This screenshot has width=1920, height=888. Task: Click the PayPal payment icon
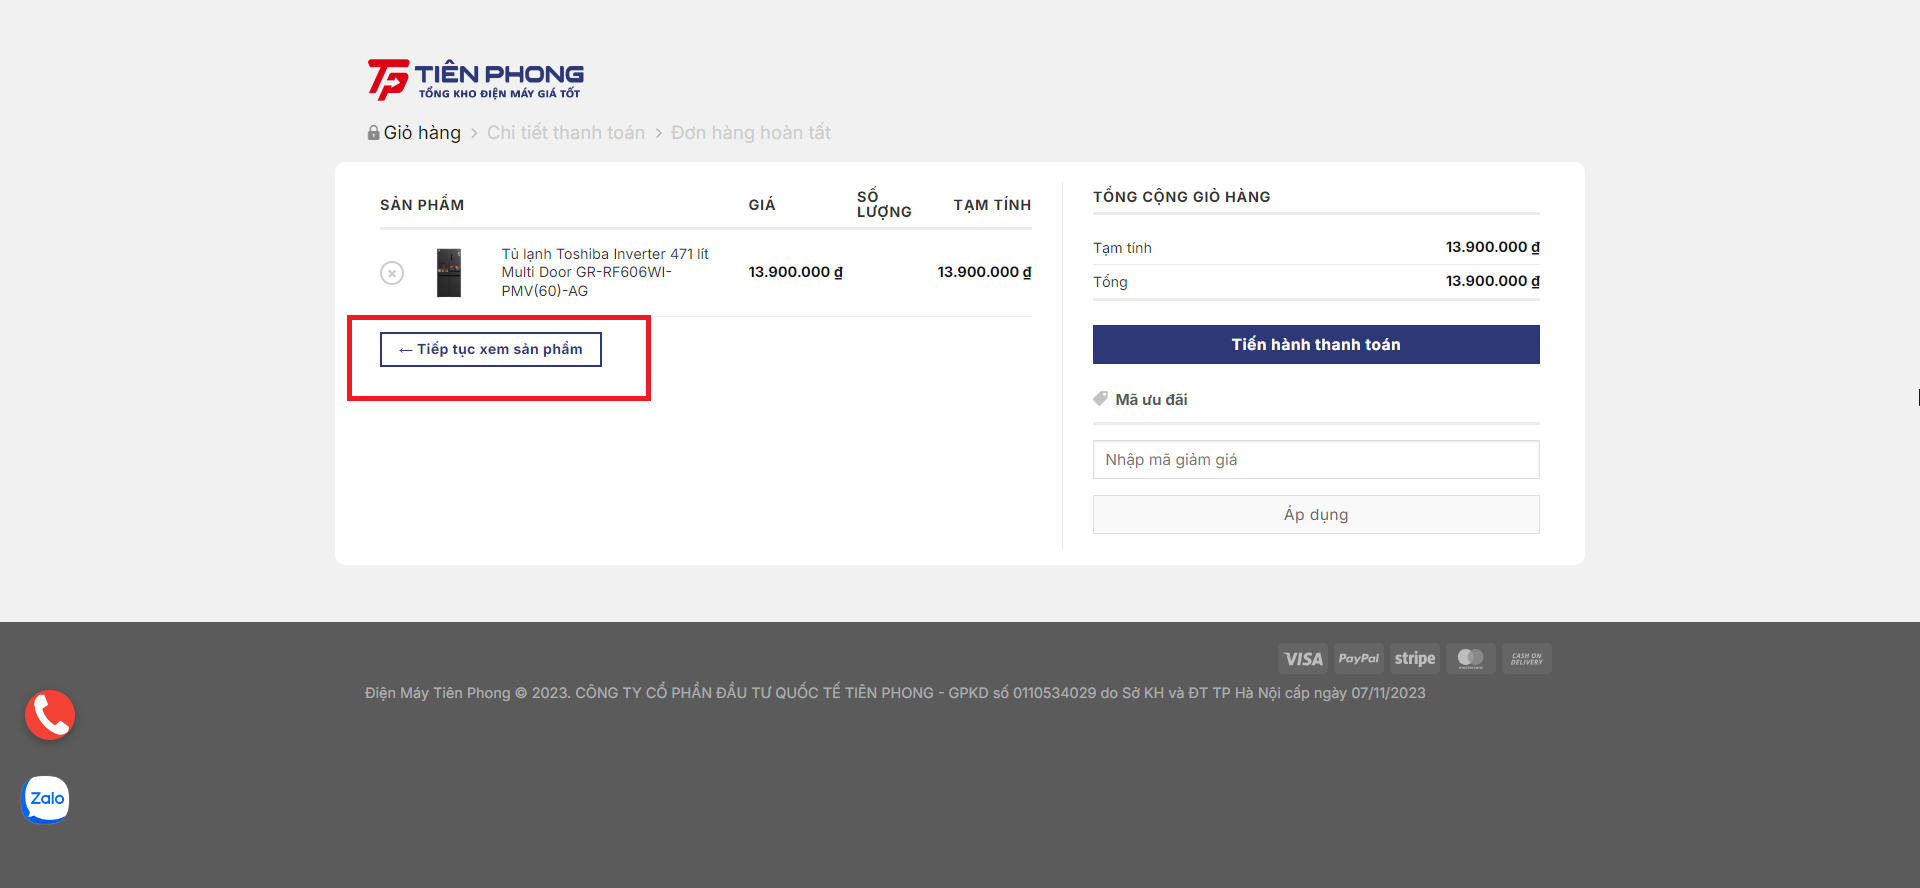click(1358, 659)
